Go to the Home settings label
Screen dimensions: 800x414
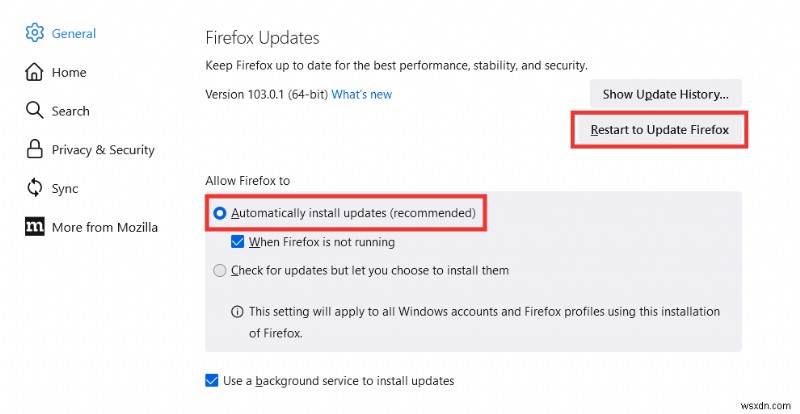[x=69, y=72]
